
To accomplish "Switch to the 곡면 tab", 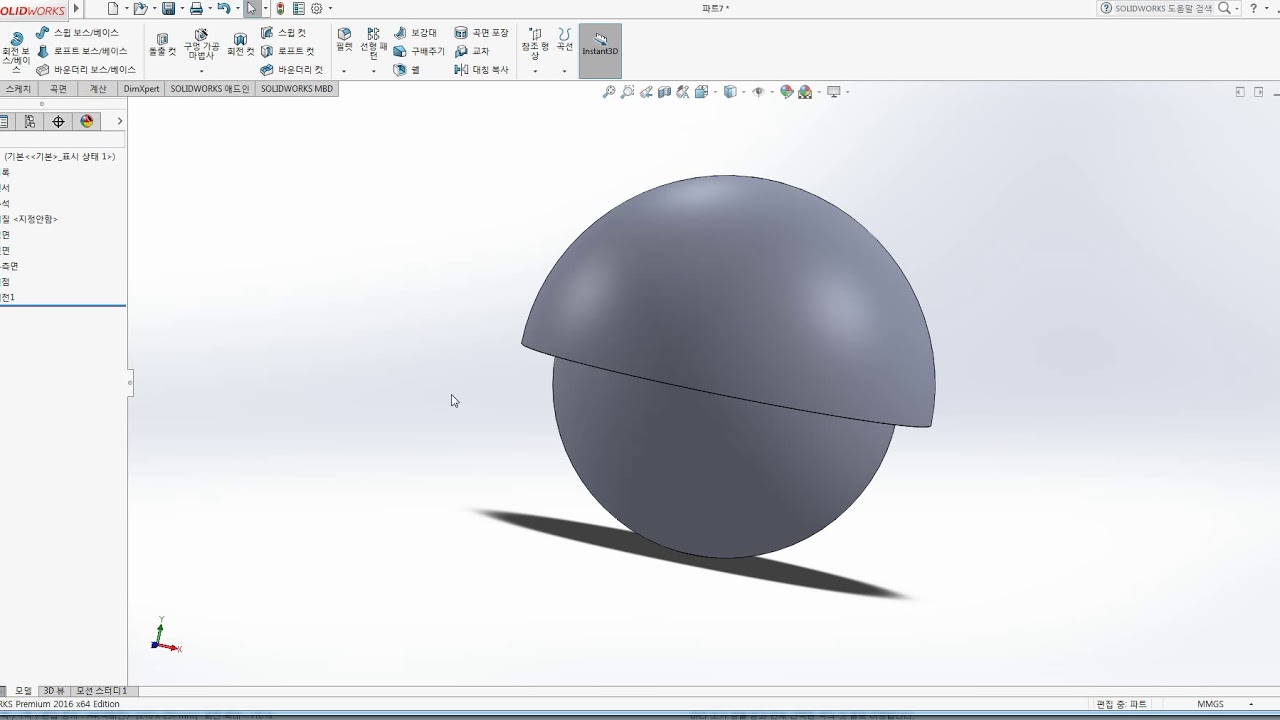I will [58, 89].
